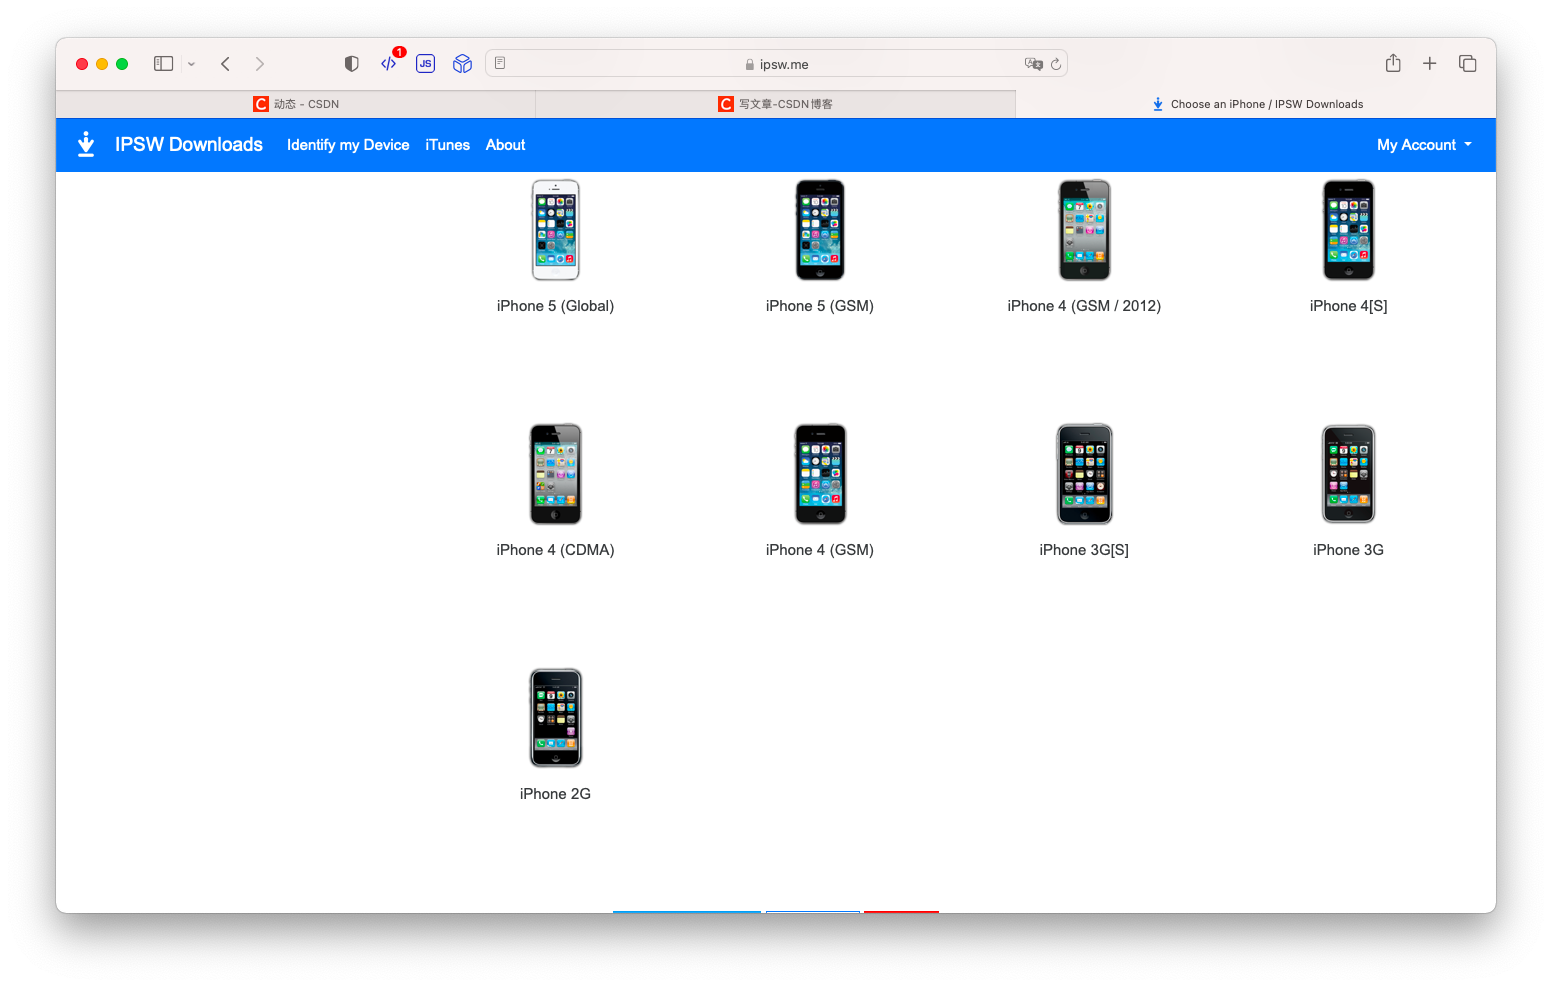Close the Safari window with red button
The image size is (1552, 987).
coord(82,64)
